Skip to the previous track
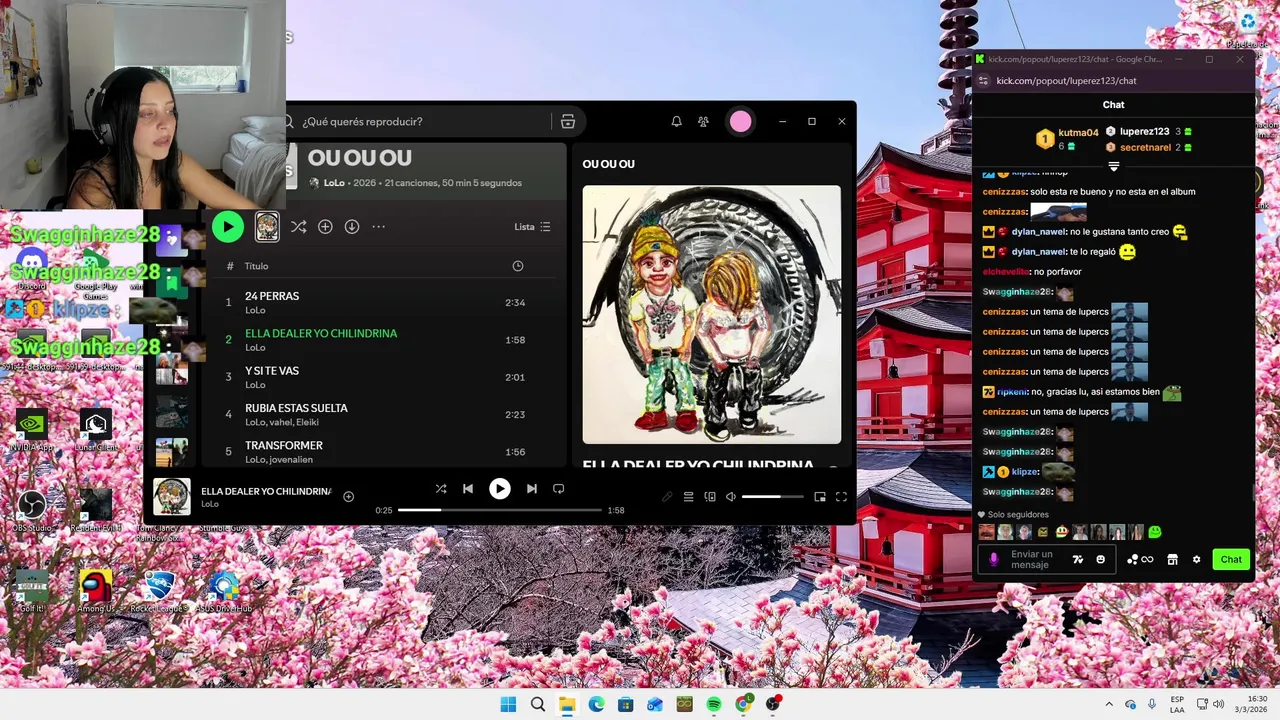The image size is (1280, 720). pos(467,489)
